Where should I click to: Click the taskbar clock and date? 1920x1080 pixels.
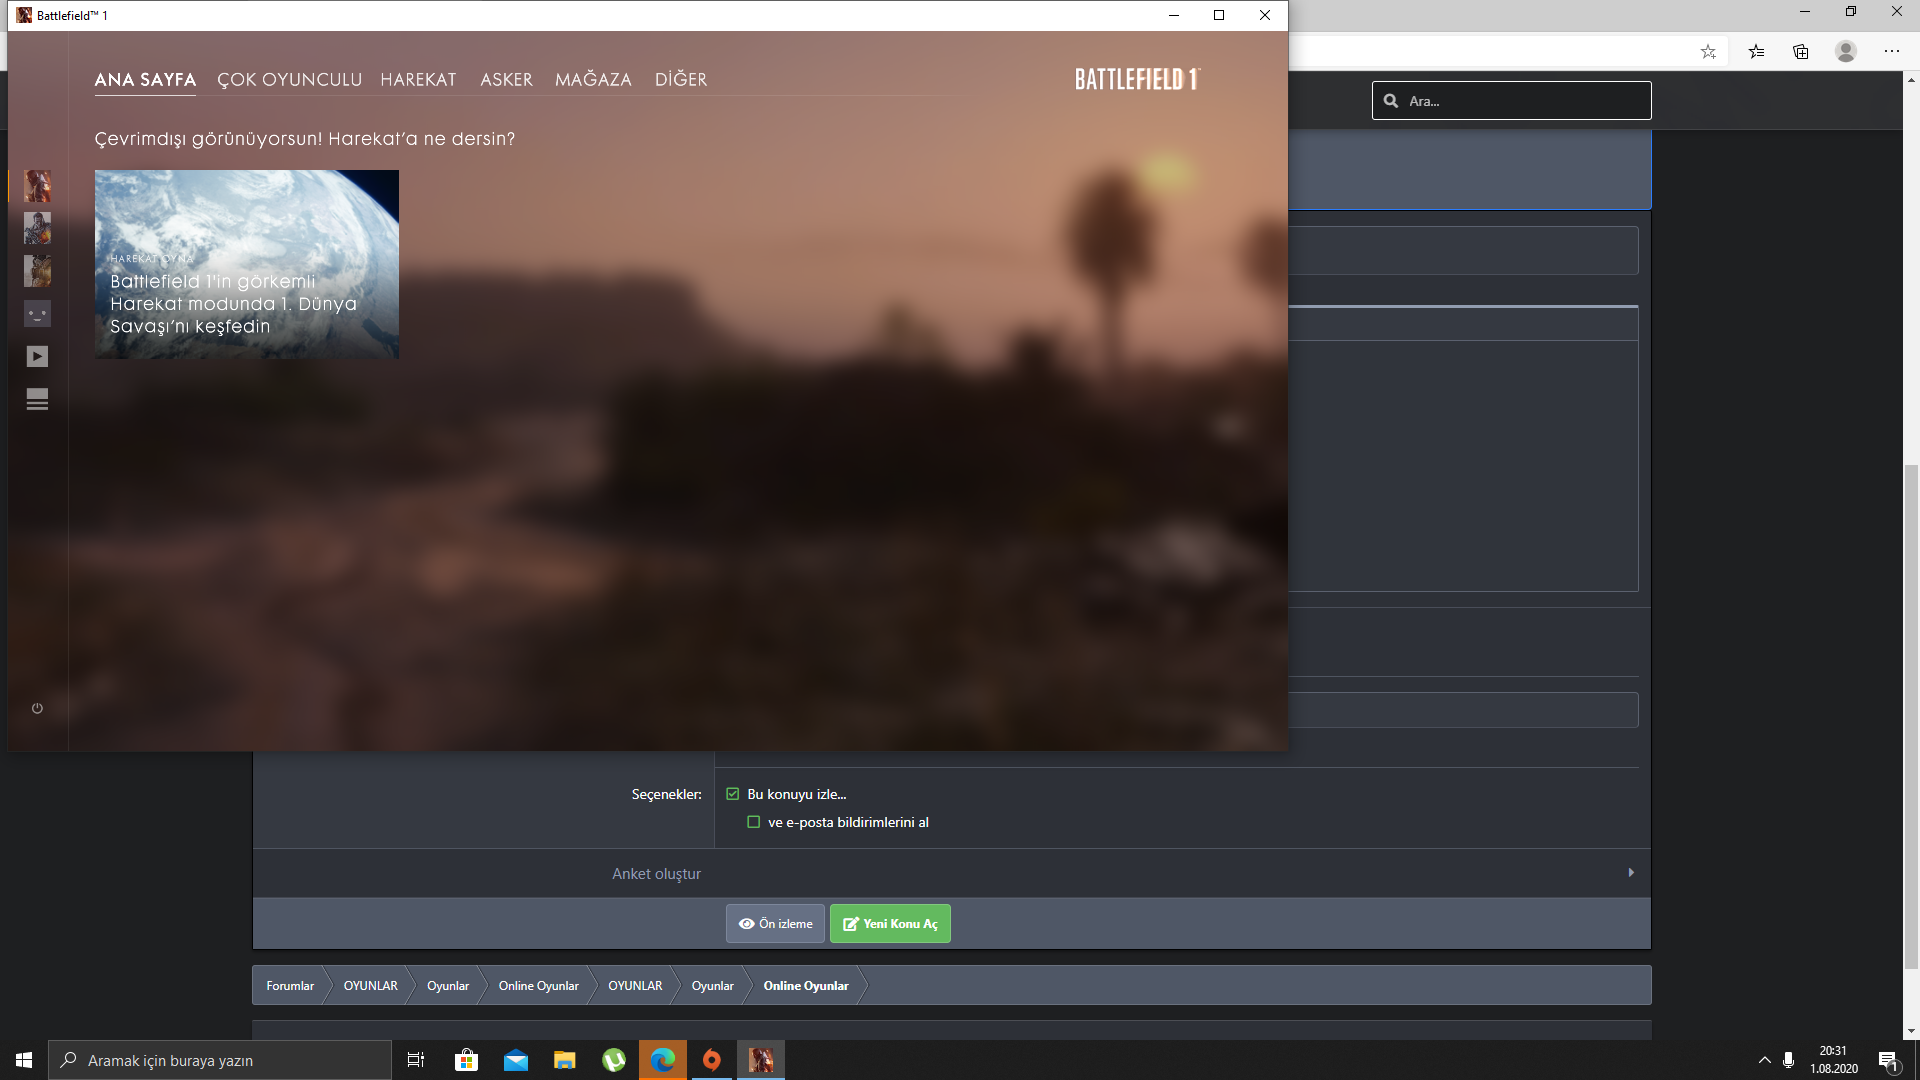(1833, 1060)
